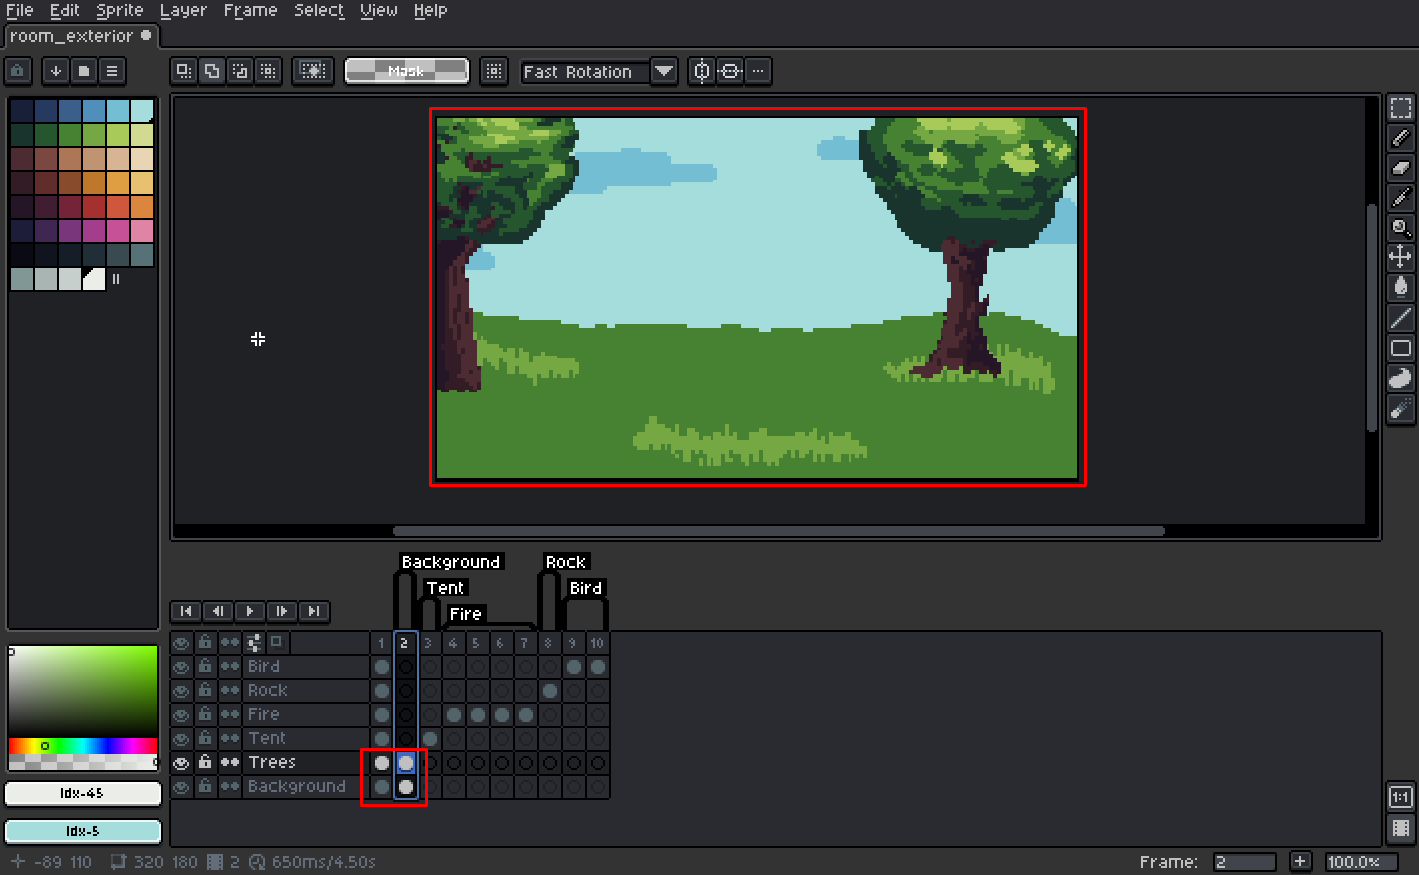
Task: Toggle the lock on the Background layer
Action: pyautogui.click(x=205, y=786)
